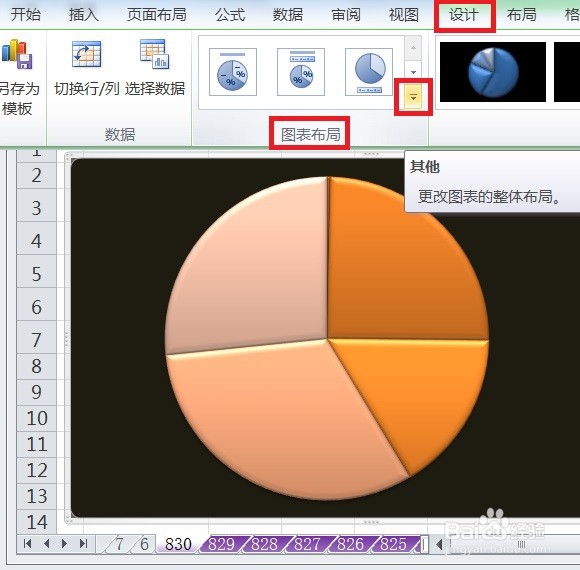
Task: Select the active sheet tab 830
Action: pyautogui.click(x=178, y=544)
